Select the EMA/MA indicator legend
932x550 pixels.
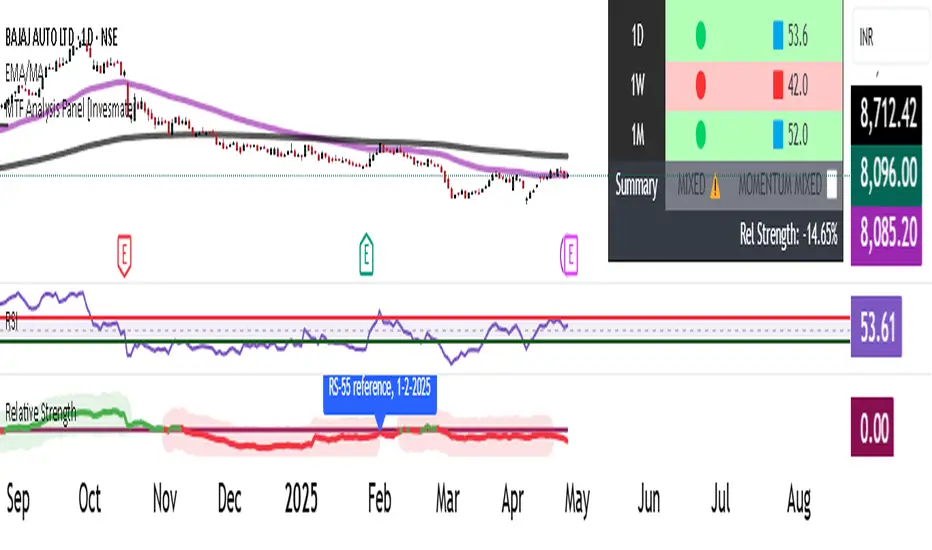tap(24, 73)
